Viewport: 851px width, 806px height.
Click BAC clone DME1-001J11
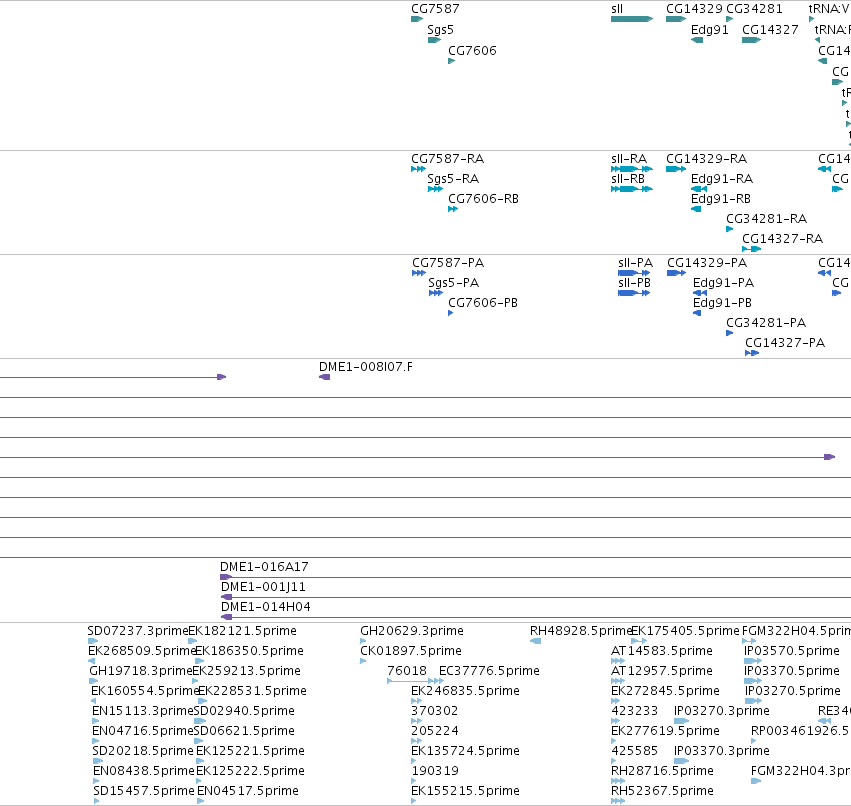[x=263, y=587]
